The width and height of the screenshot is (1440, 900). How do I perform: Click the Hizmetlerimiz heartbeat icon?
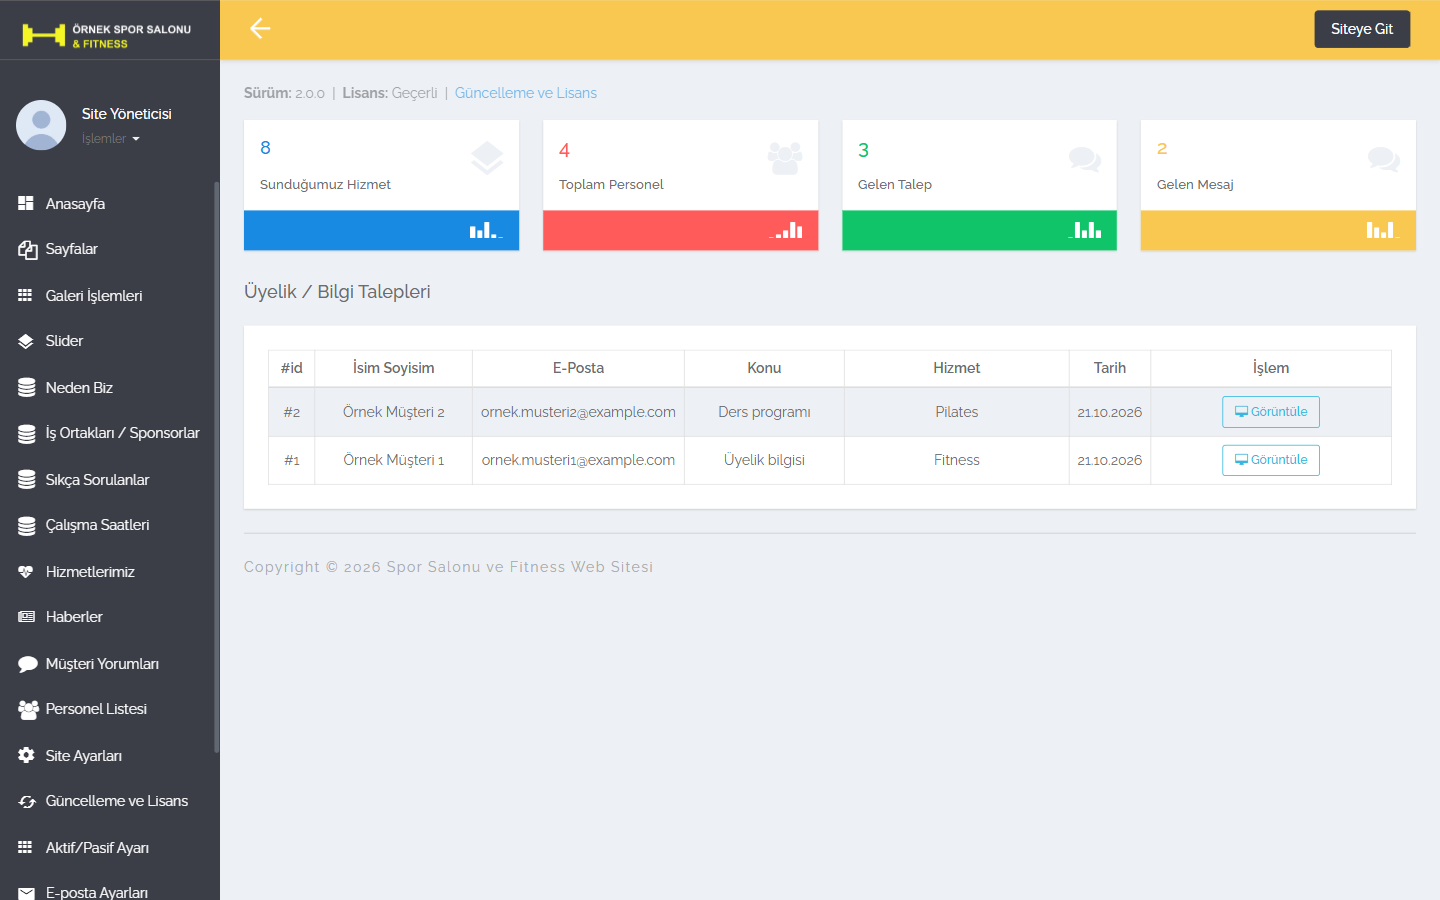26,572
